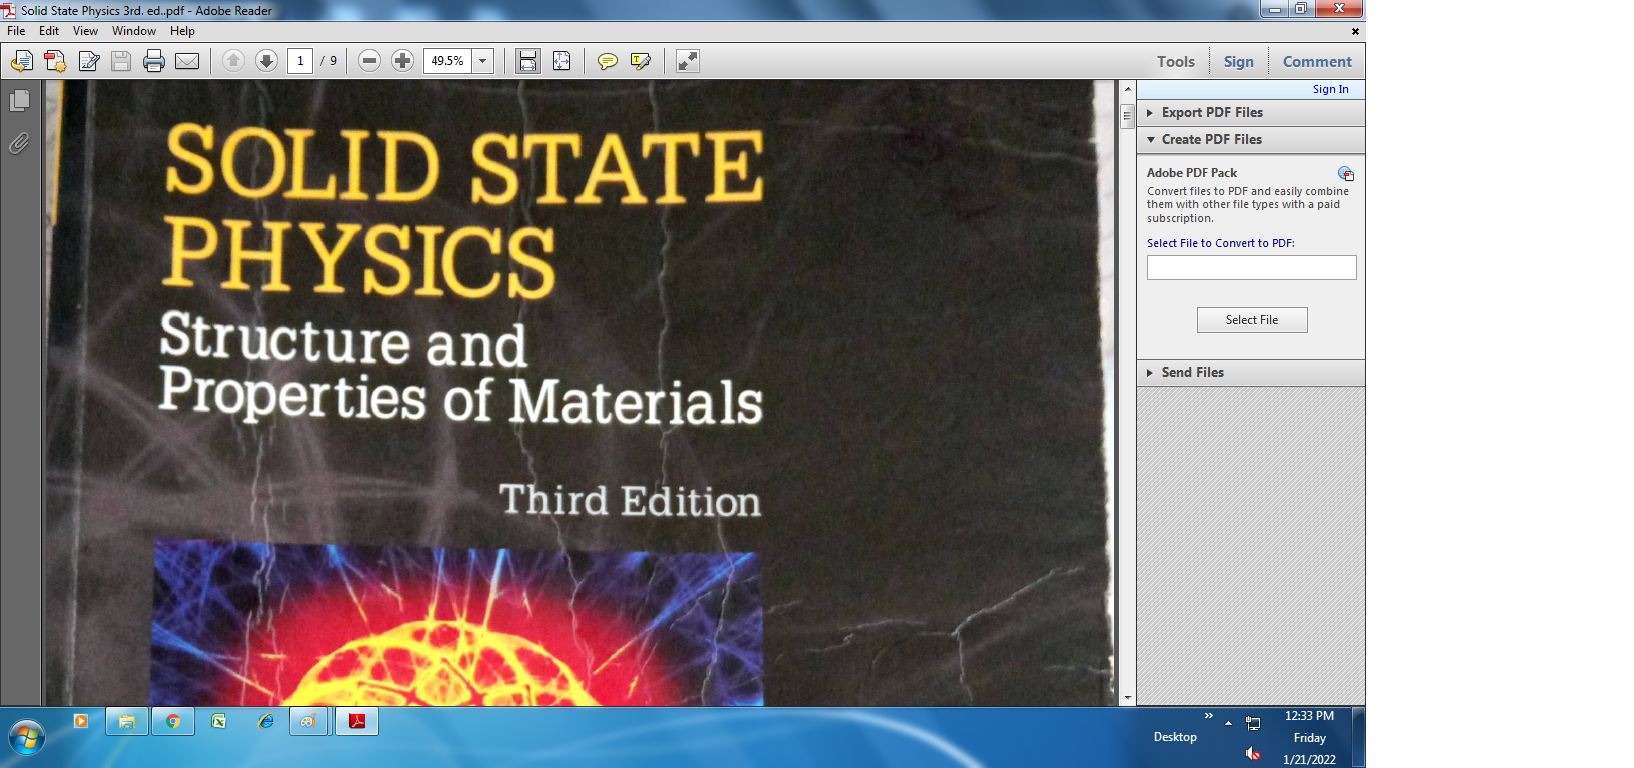The width and height of the screenshot is (1634, 768).
Task: Open the page thumbnails navigation panel
Action: [19, 101]
